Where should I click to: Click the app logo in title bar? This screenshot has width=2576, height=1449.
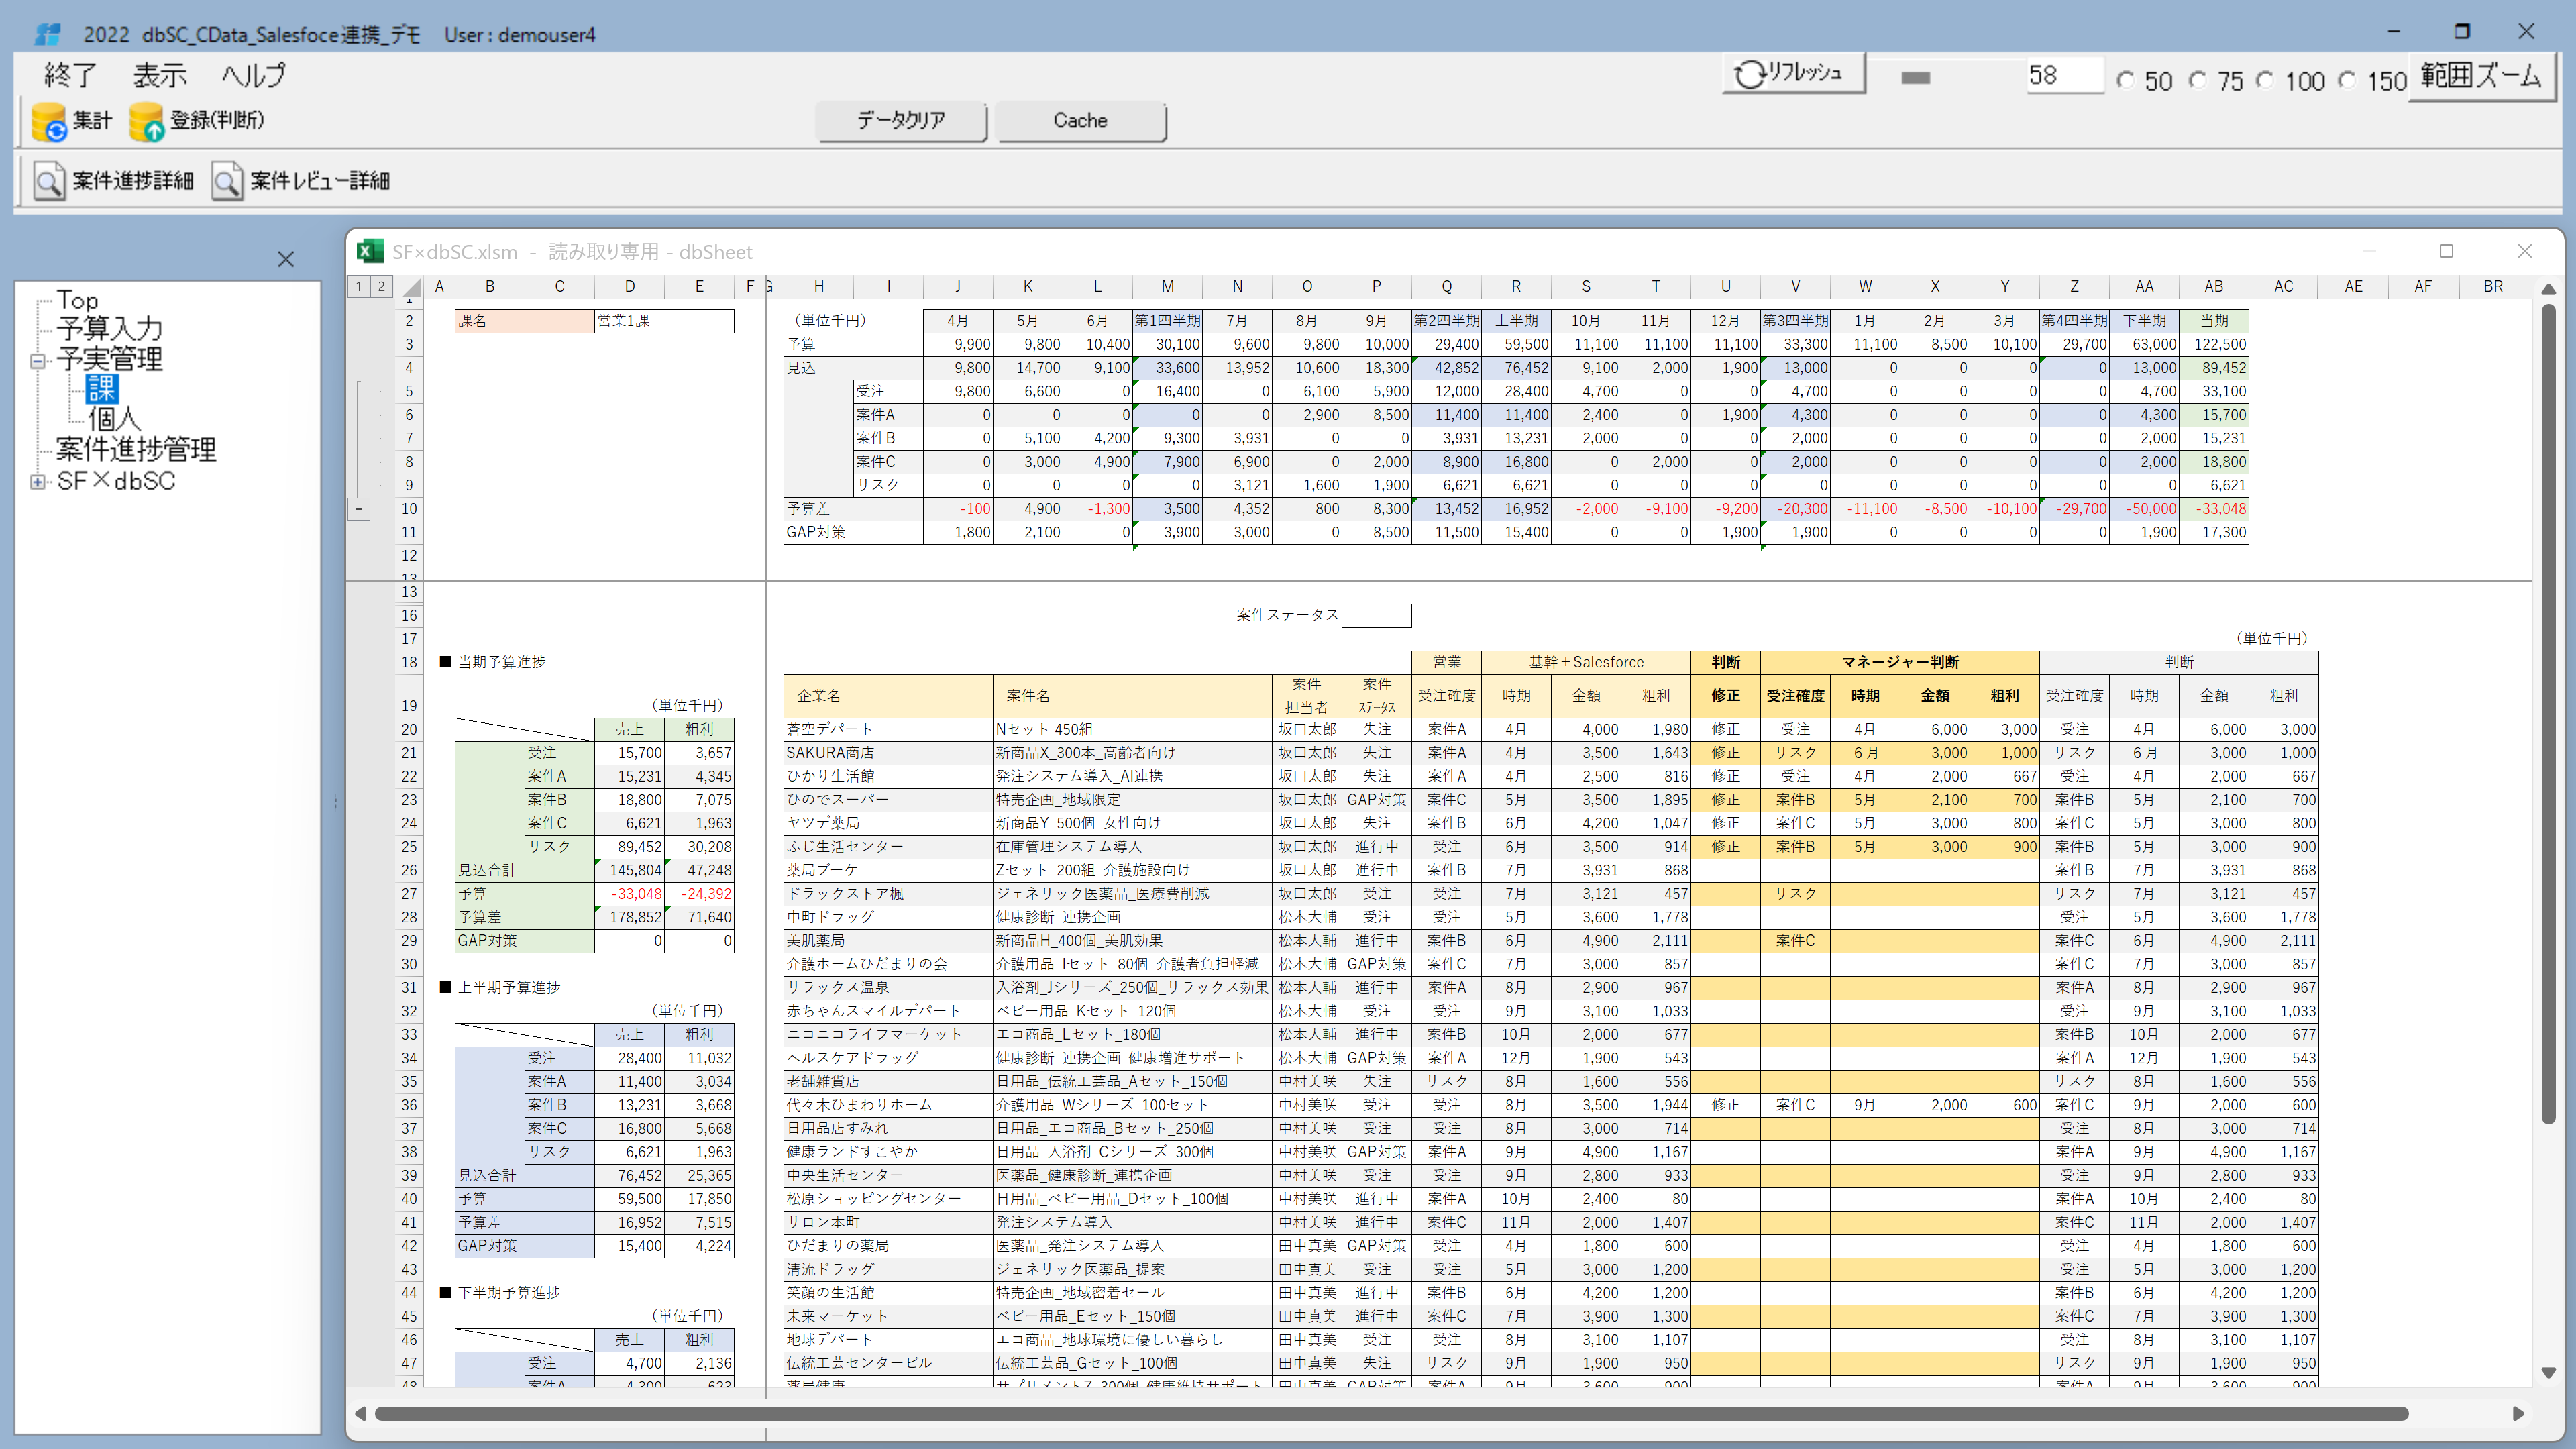point(47,34)
